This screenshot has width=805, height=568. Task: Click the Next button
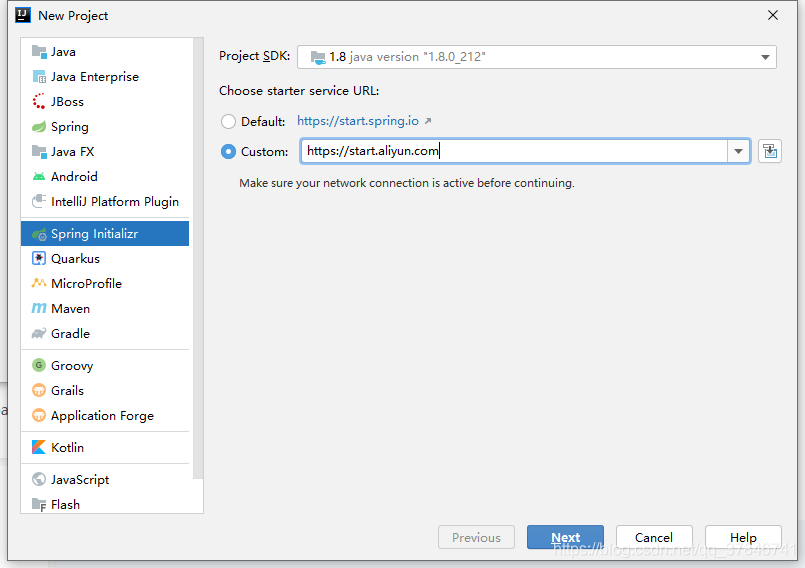[x=565, y=537]
